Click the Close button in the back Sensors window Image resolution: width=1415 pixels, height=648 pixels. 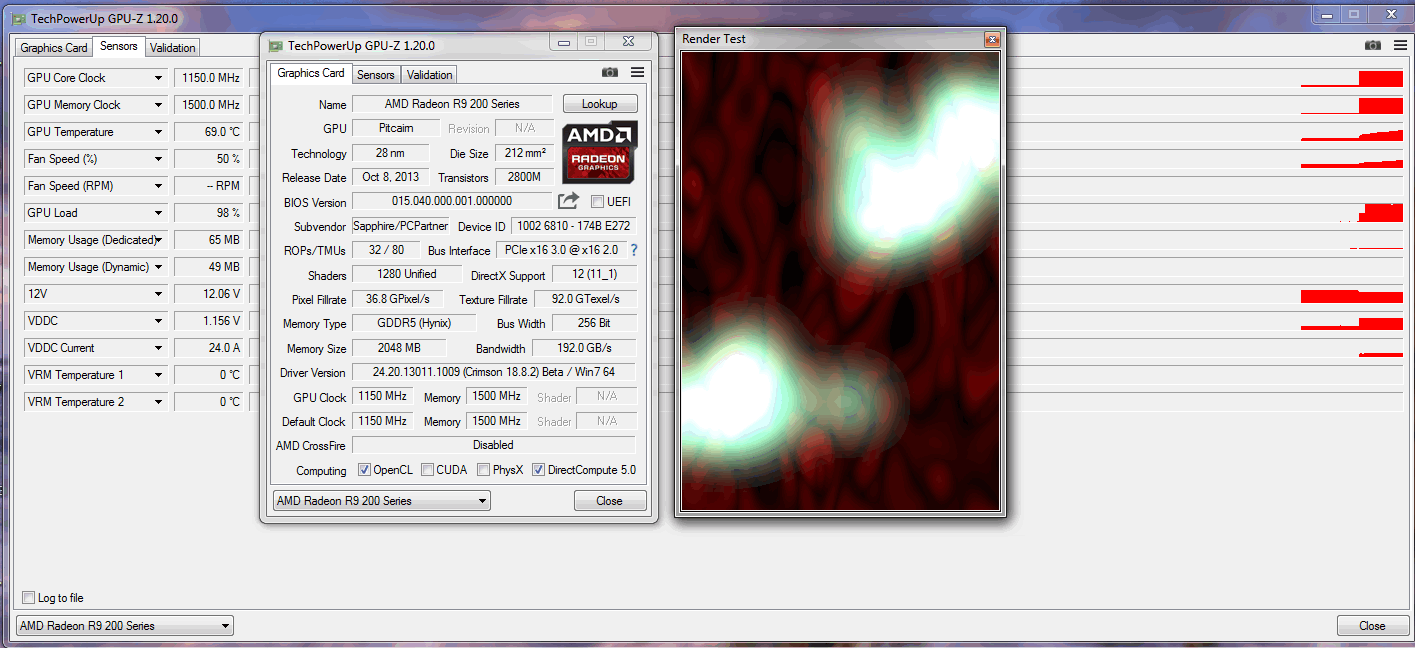(1372, 626)
